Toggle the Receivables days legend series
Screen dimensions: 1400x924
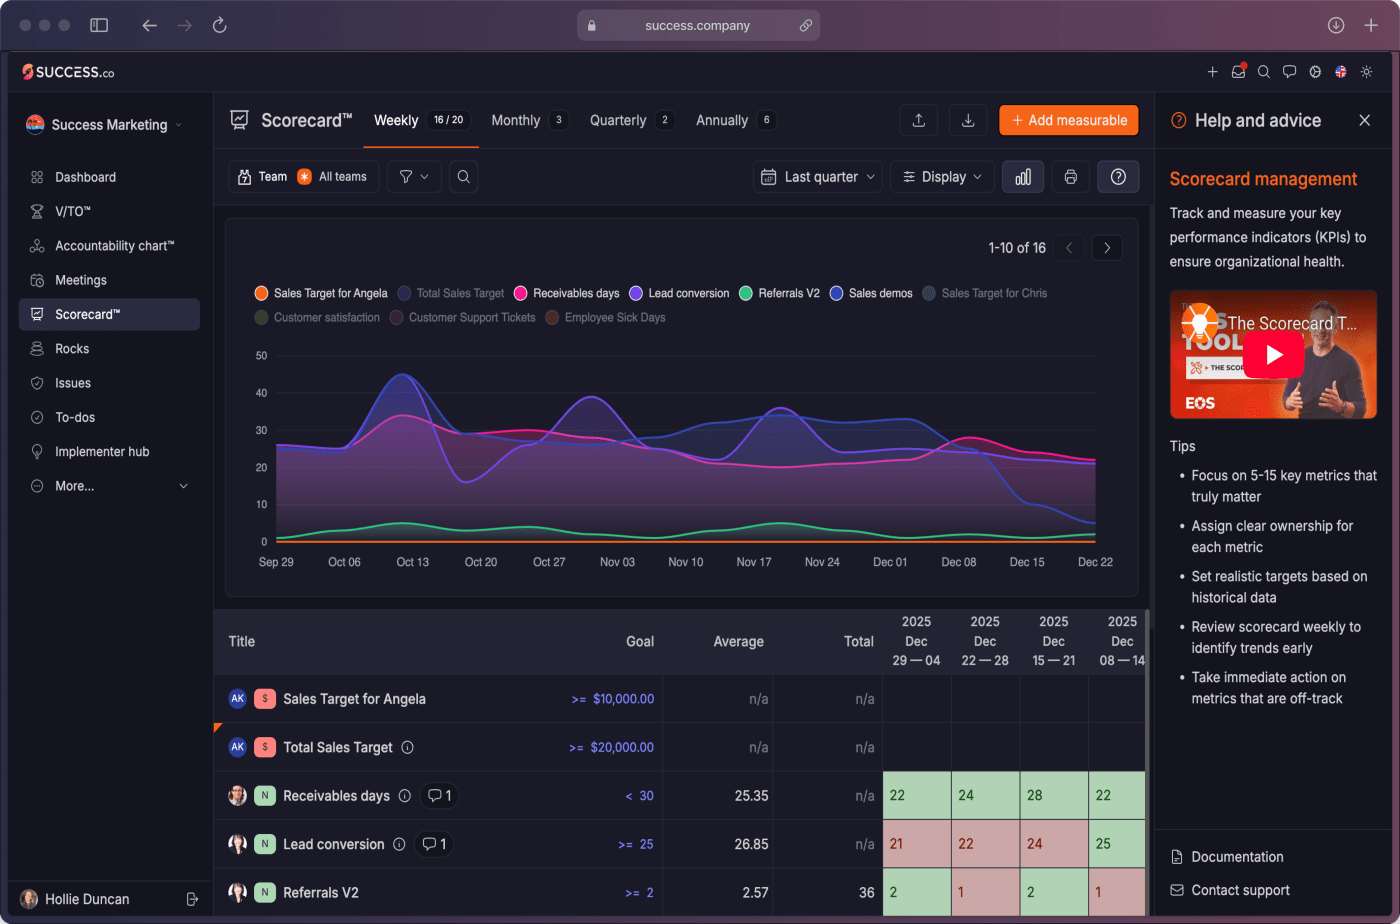567,293
